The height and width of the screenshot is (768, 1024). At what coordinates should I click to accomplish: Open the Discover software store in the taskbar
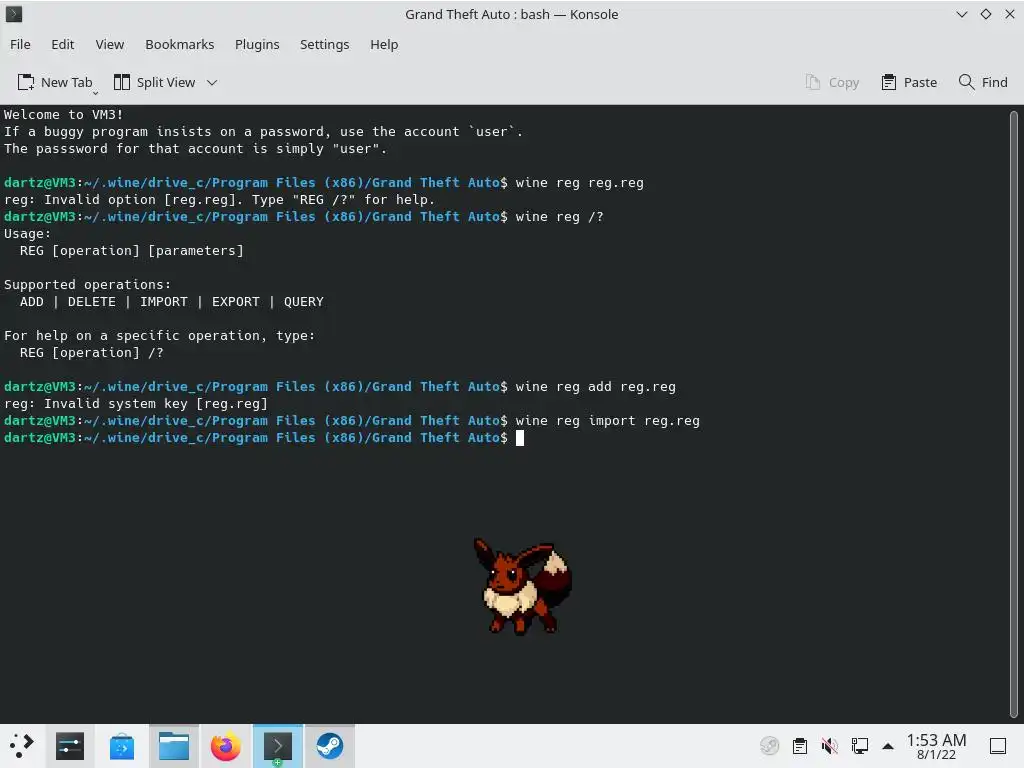[121, 746]
